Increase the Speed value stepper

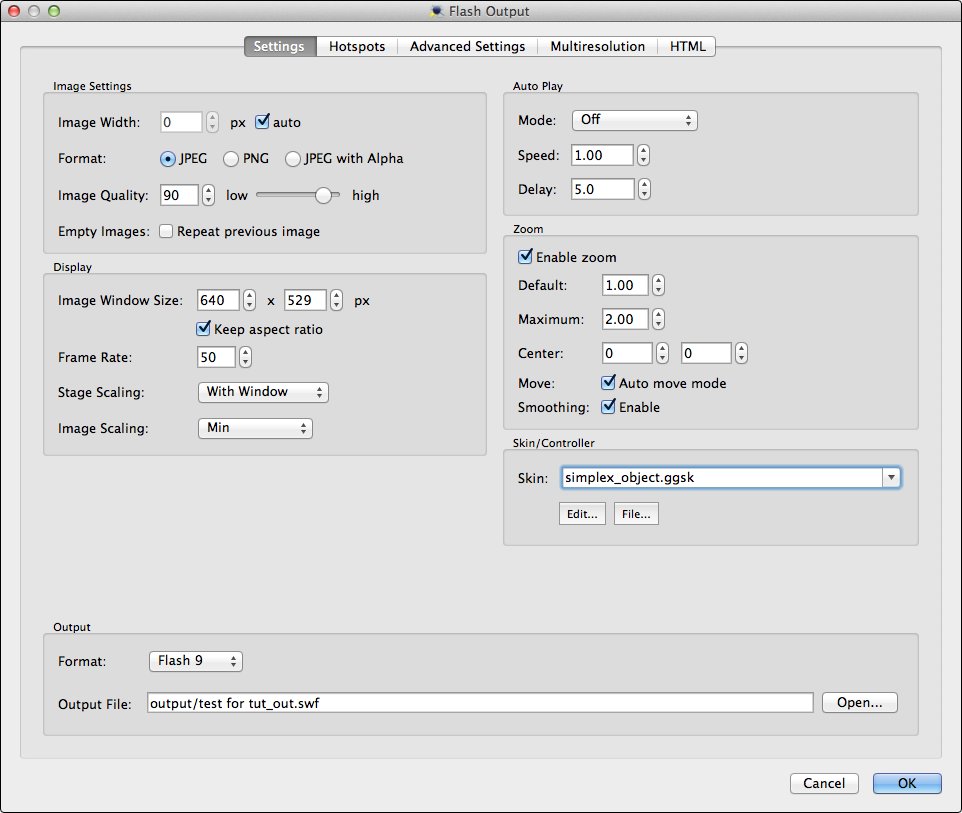[643, 151]
